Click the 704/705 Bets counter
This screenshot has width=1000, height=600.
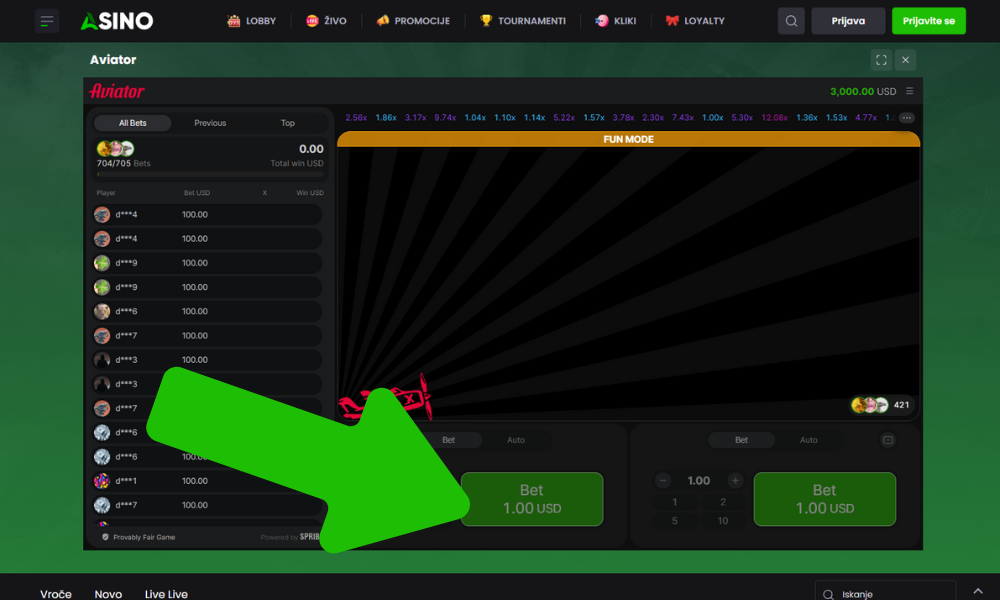click(124, 163)
